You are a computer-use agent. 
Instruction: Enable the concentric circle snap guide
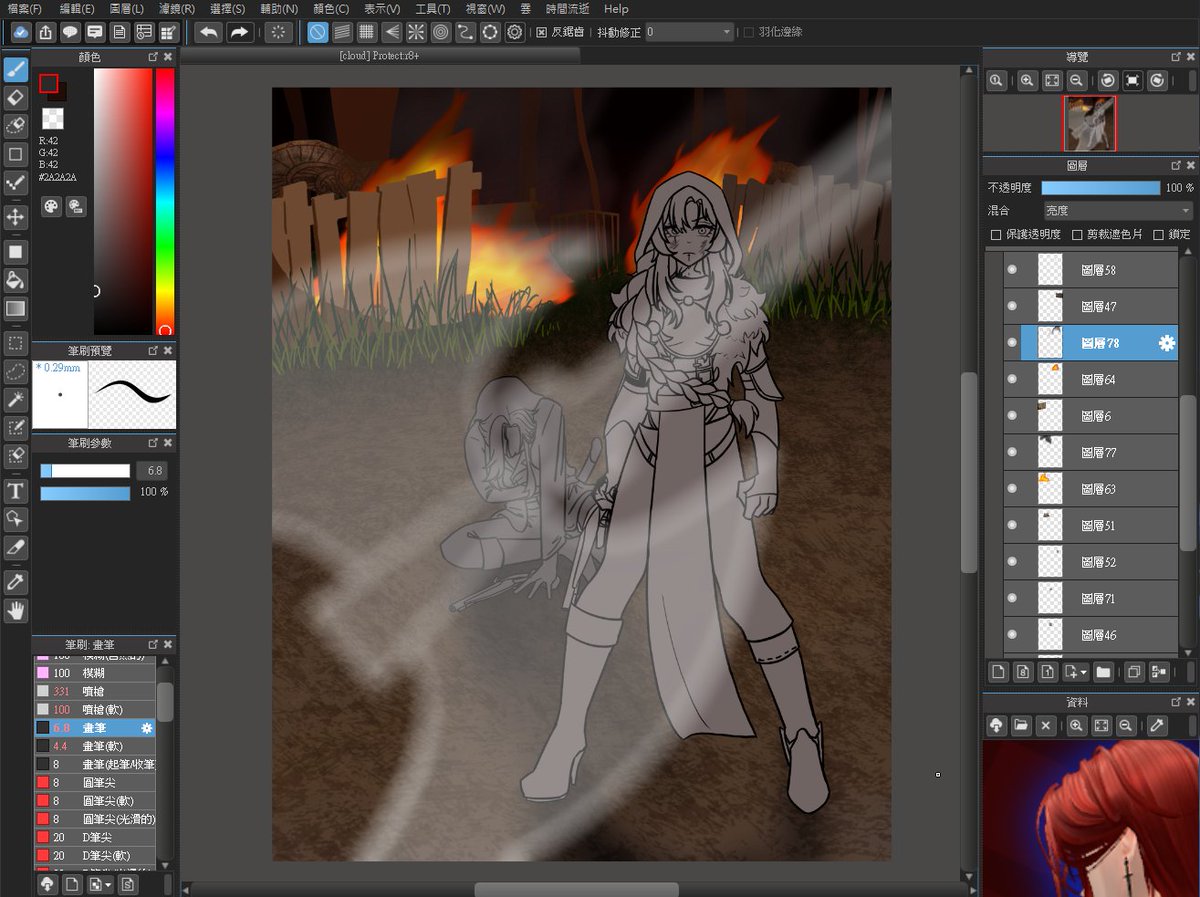coord(441,32)
